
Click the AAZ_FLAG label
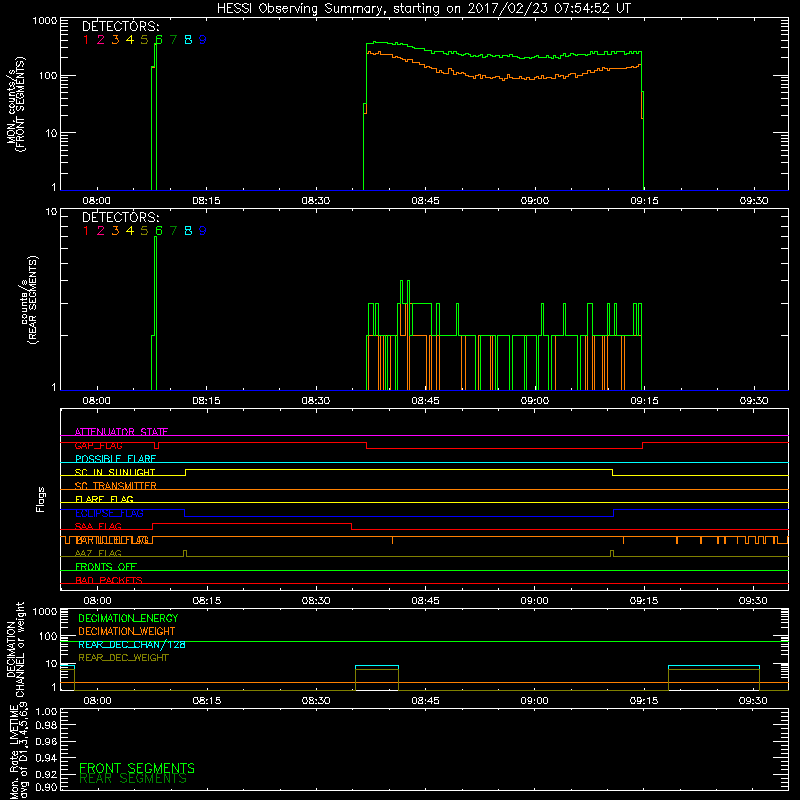click(98, 553)
